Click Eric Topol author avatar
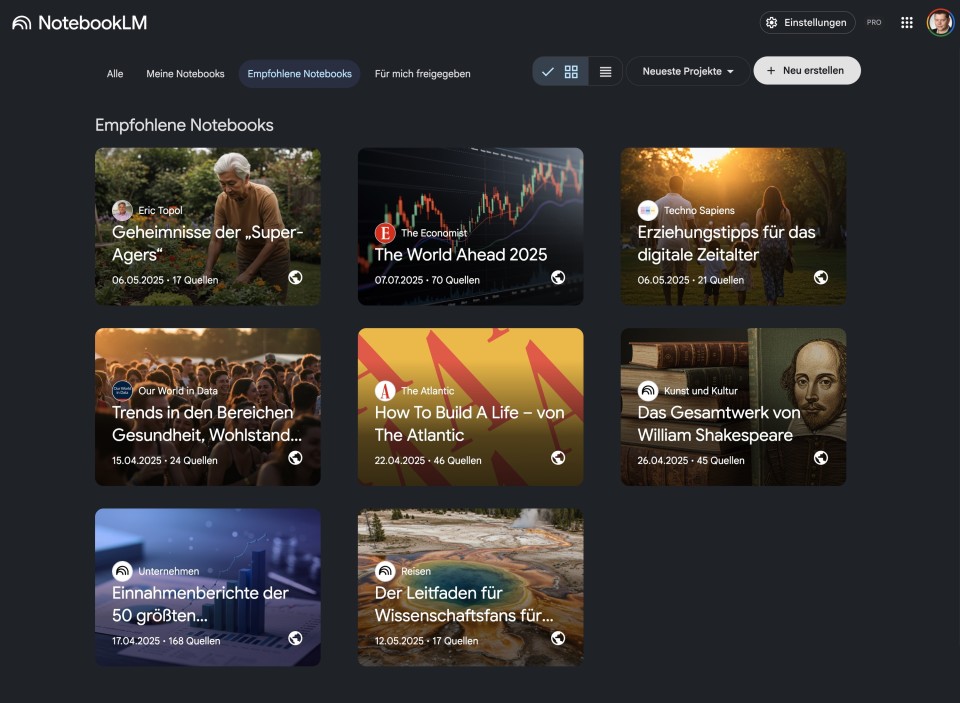 122,211
